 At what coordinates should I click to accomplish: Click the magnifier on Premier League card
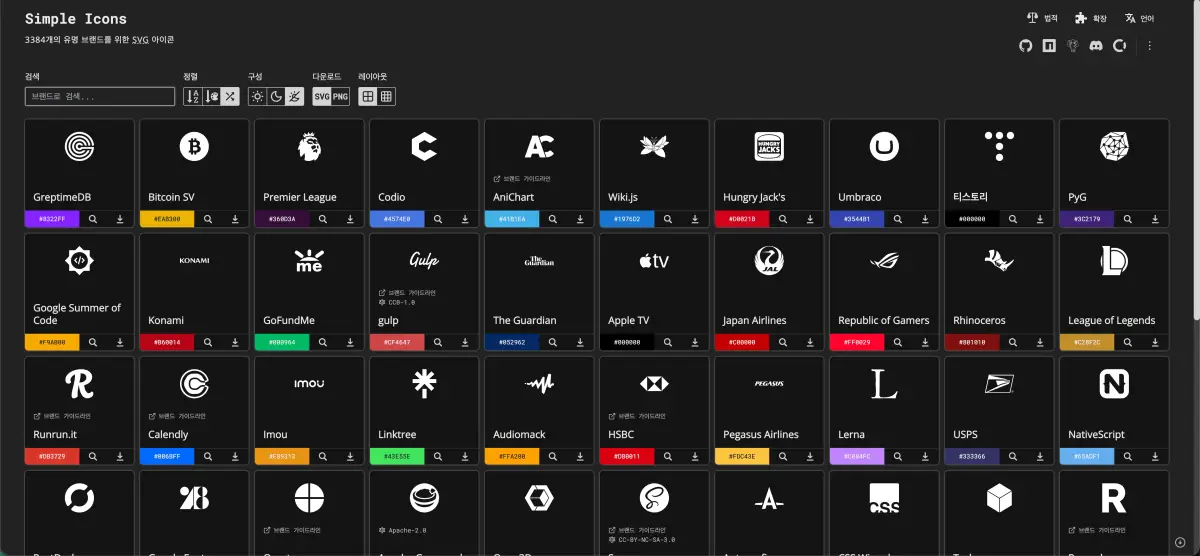pos(323,218)
